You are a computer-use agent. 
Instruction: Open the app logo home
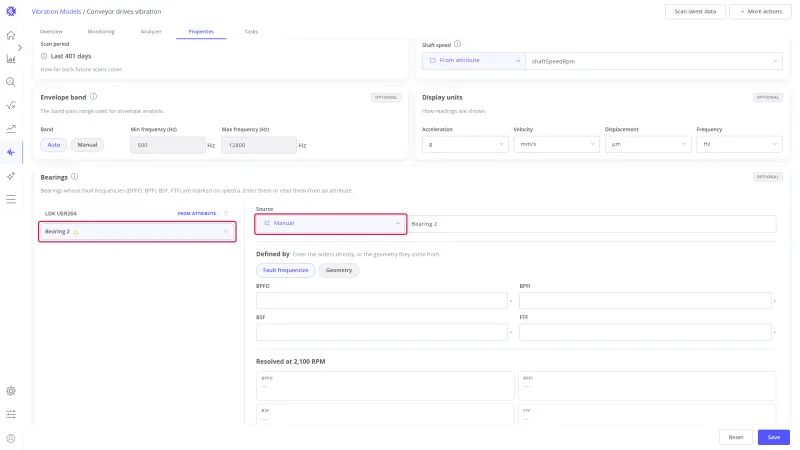[11, 11]
